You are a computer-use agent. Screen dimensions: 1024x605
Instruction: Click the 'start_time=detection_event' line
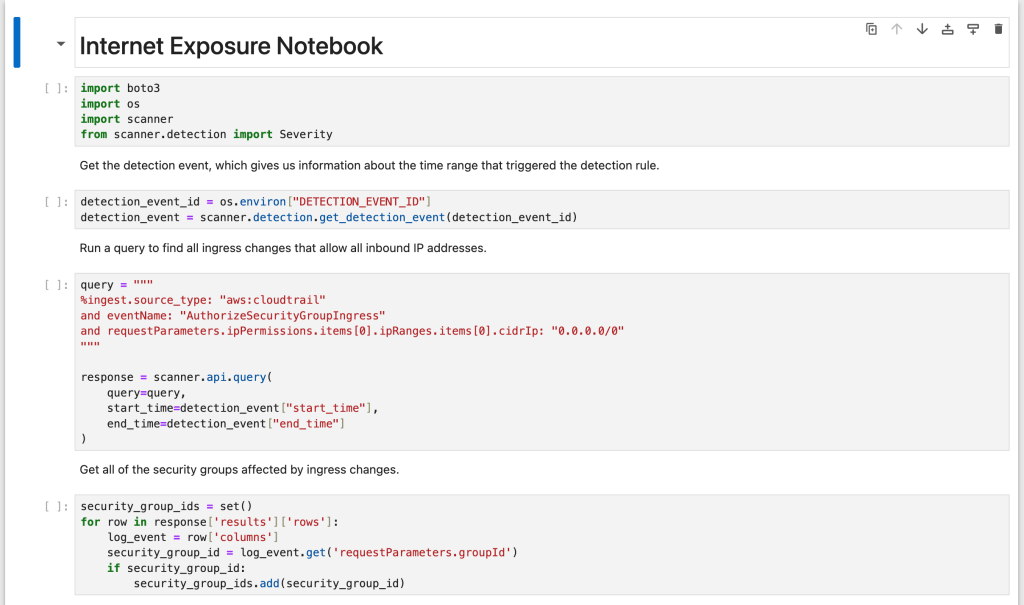242,408
